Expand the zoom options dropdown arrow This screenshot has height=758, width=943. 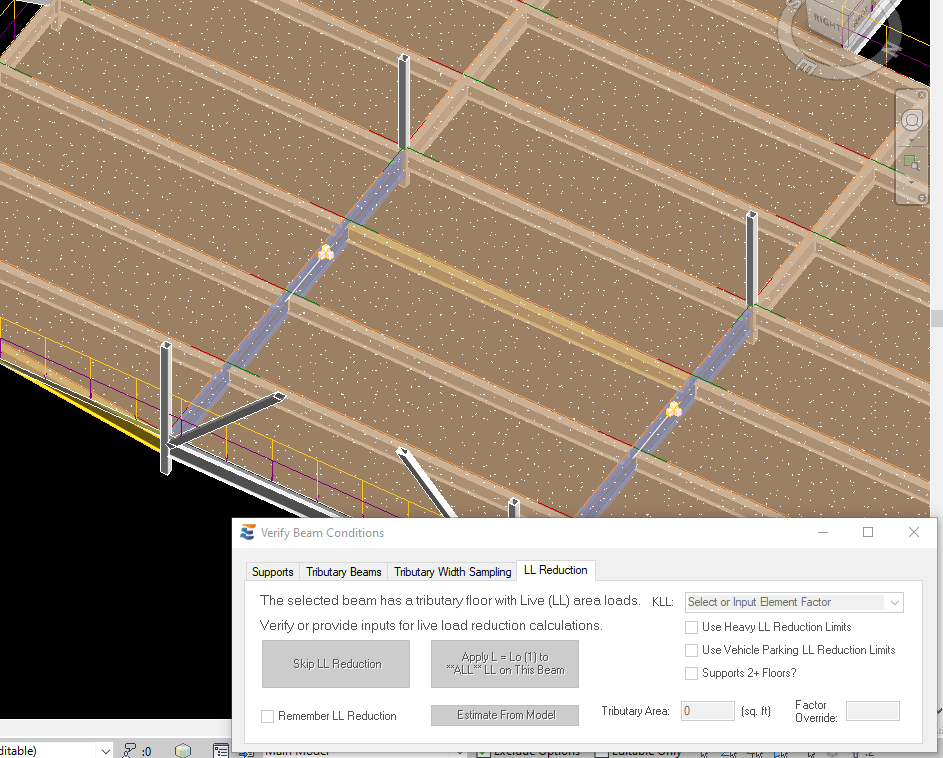[912, 182]
